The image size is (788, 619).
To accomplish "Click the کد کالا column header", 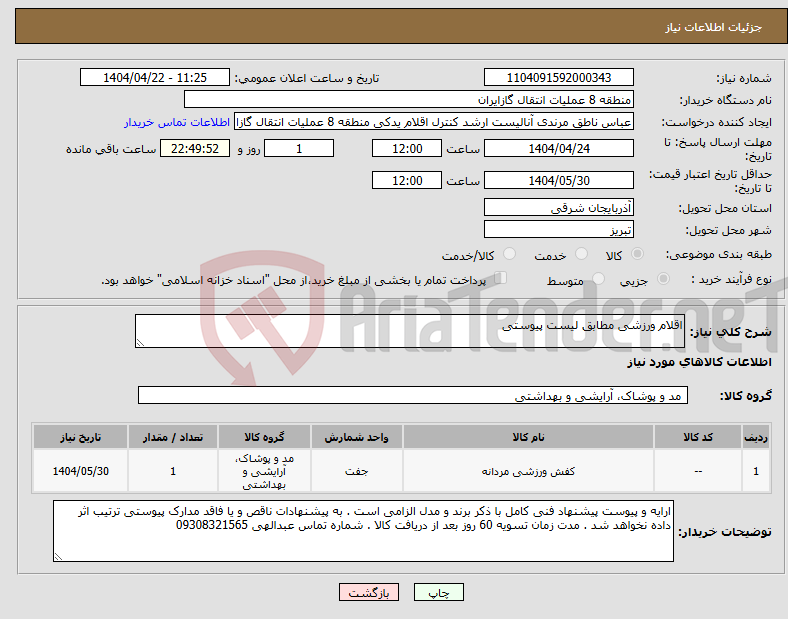I will [x=698, y=437].
